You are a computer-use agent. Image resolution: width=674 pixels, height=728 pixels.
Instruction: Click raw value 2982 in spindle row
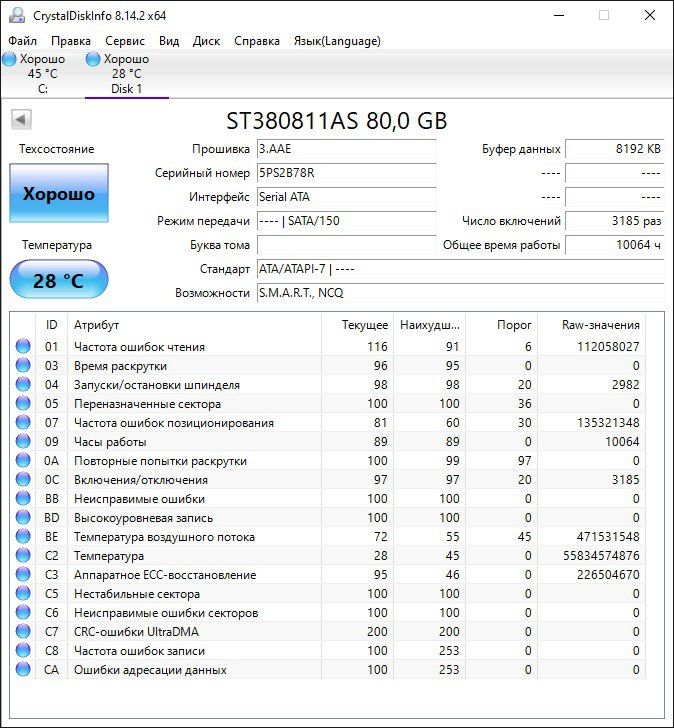pos(625,385)
